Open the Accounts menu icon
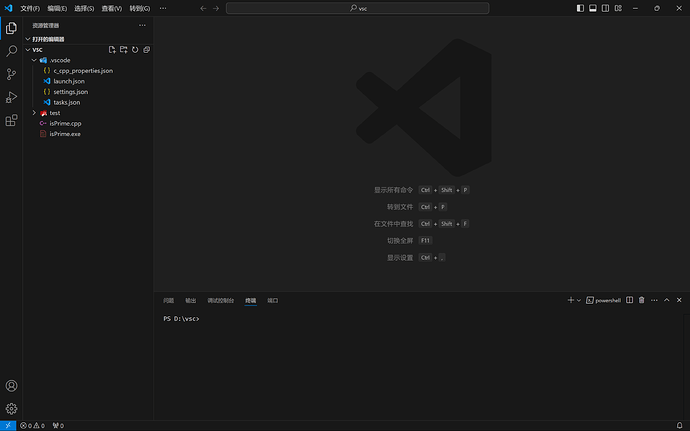The width and height of the screenshot is (690, 431). click(11, 386)
